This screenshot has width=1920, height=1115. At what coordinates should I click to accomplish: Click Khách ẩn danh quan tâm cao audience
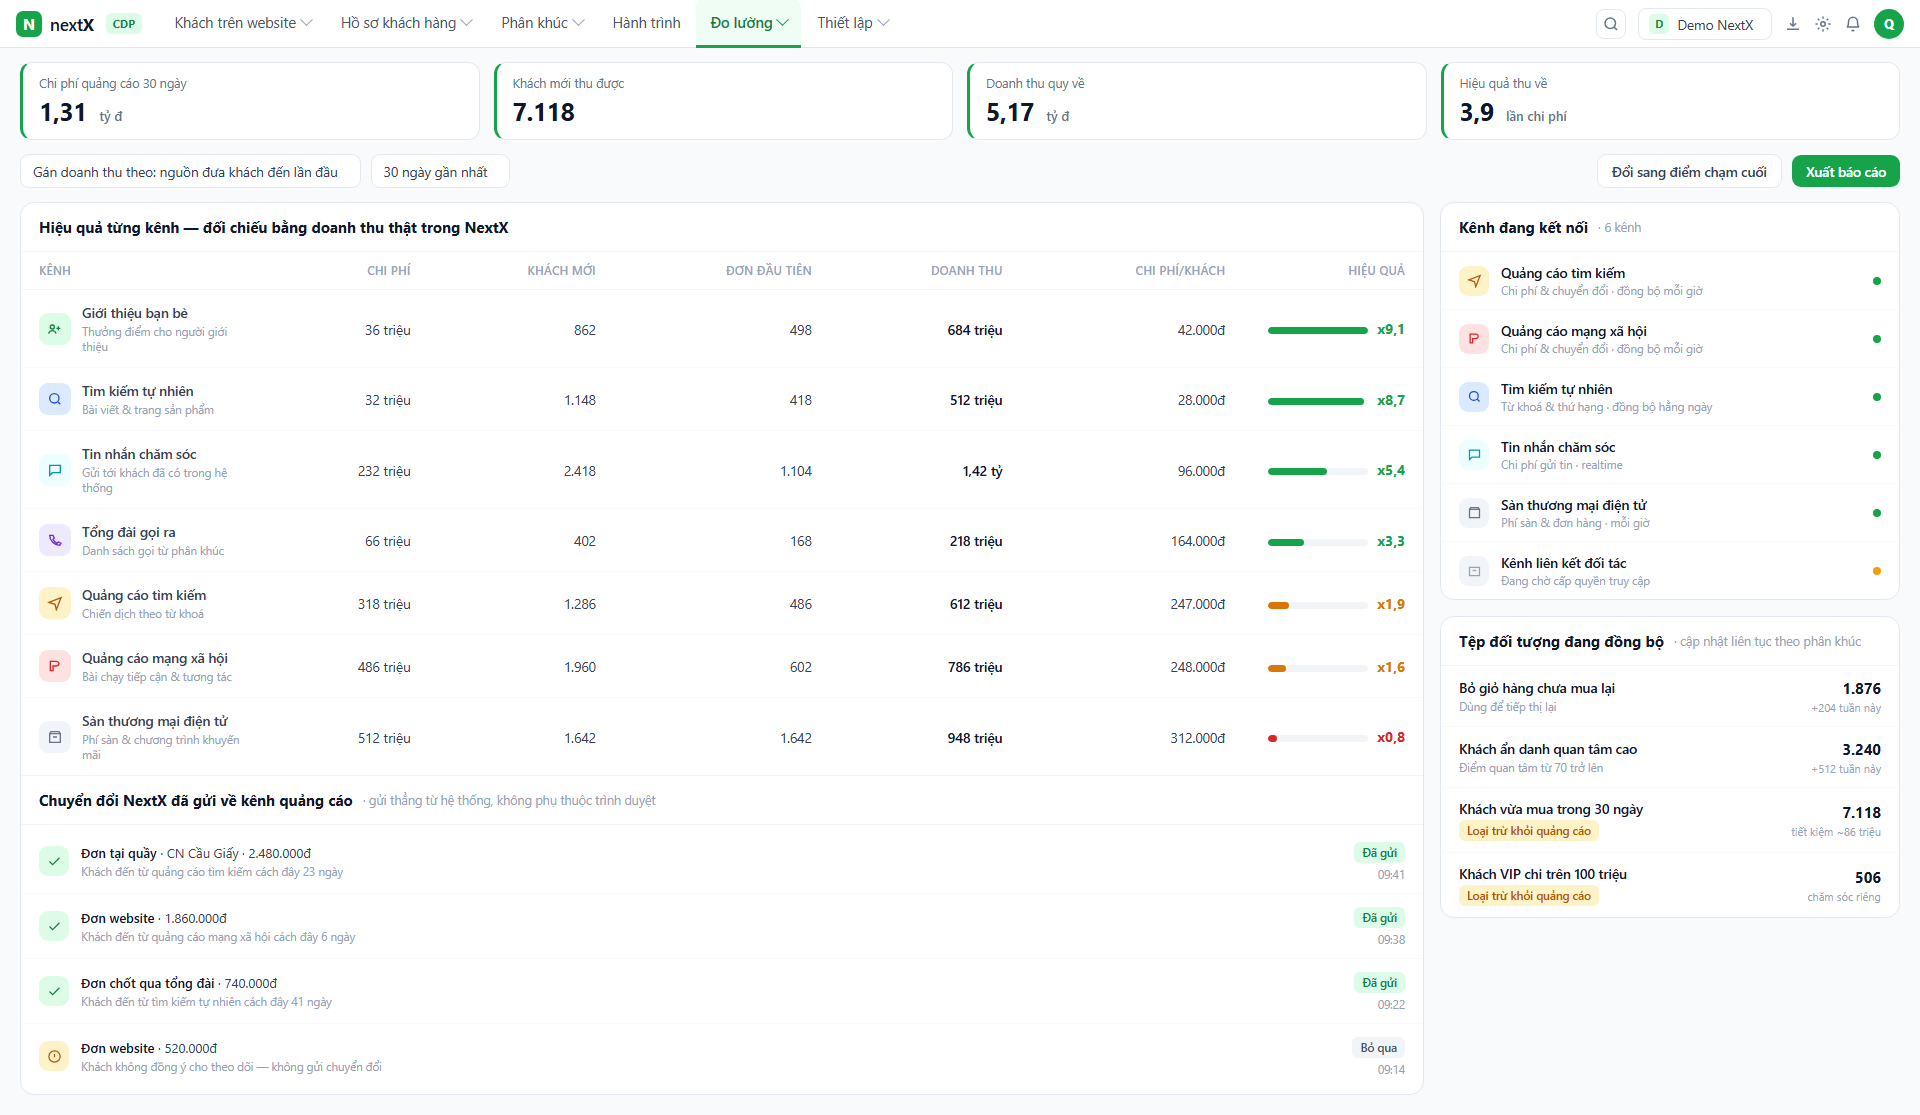pos(1670,758)
